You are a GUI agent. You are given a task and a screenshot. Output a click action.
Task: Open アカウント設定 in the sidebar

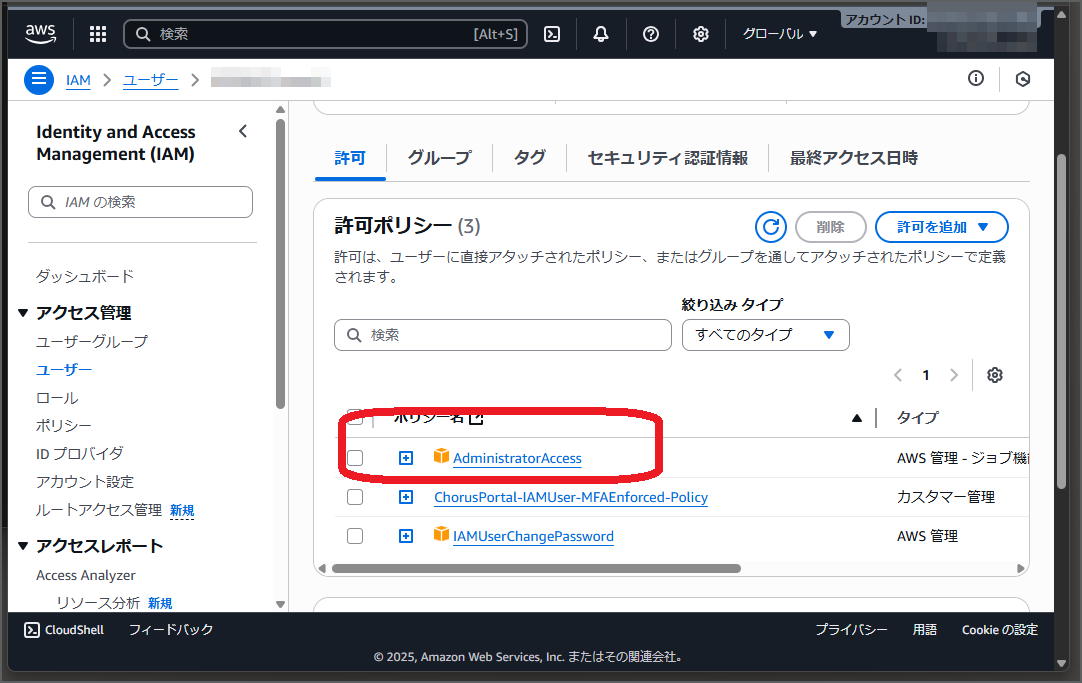point(85,482)
